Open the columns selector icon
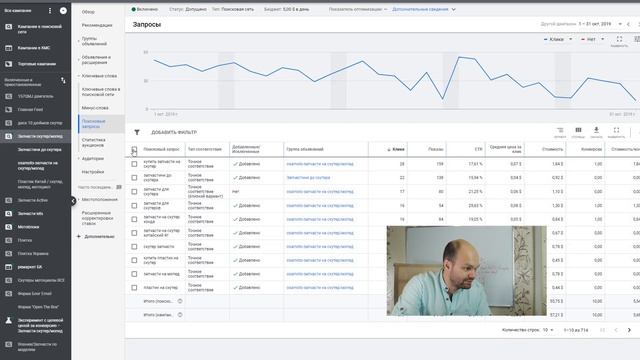The width and height of the screenshot is (640, 360). [578, 130]
